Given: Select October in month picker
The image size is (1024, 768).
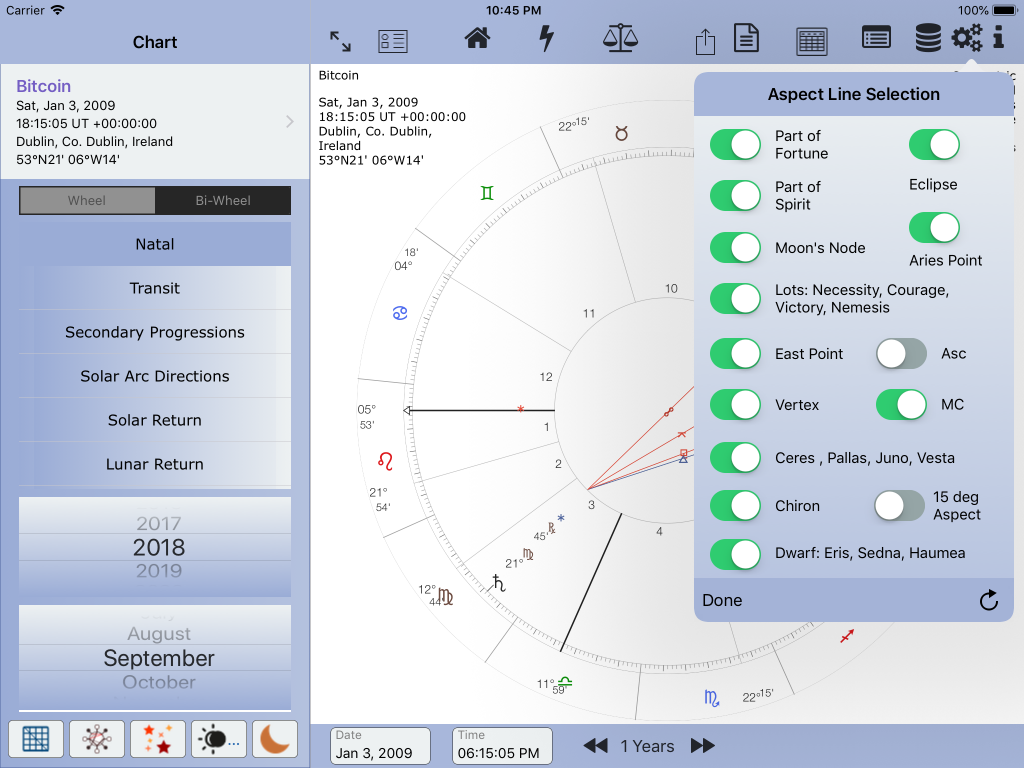Looking at the screenshot, I should (159, 682).
